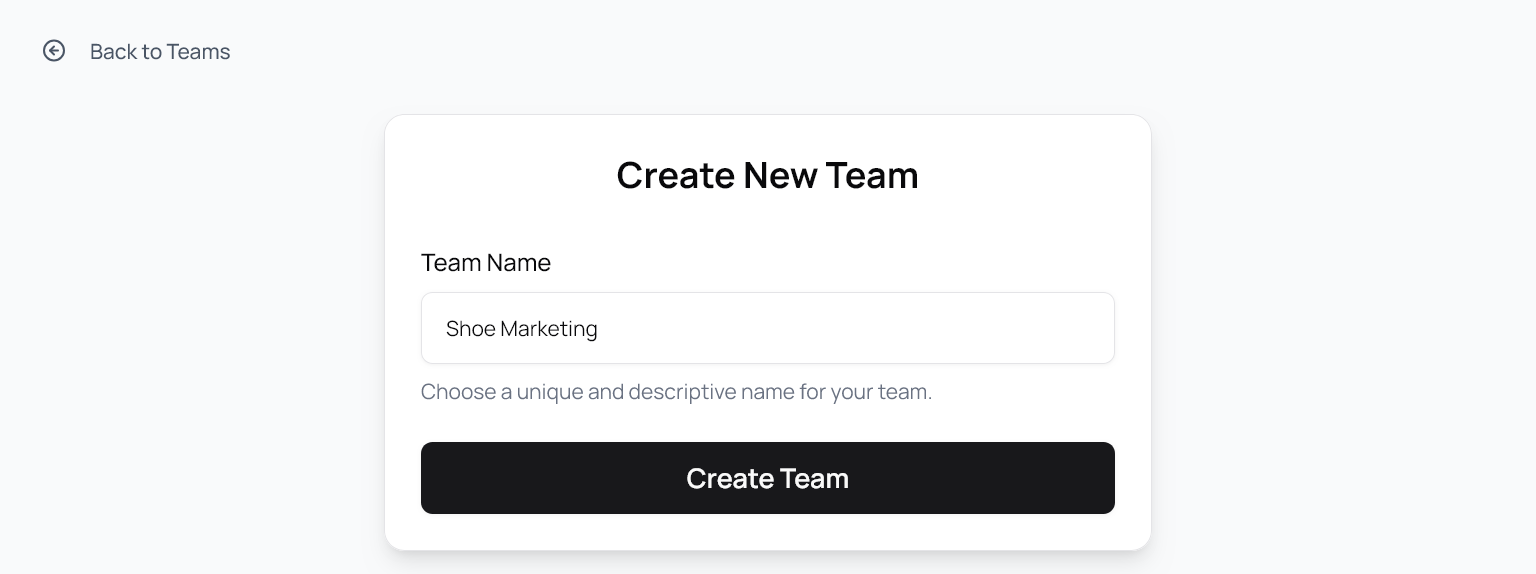
Task: Click the helper text below Team Name
Action: pos(676,392)
